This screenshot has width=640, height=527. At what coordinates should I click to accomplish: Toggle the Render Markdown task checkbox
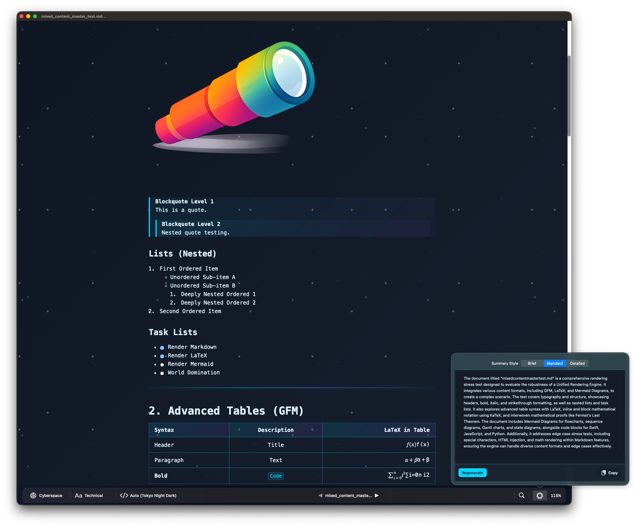tap(162, 348)
